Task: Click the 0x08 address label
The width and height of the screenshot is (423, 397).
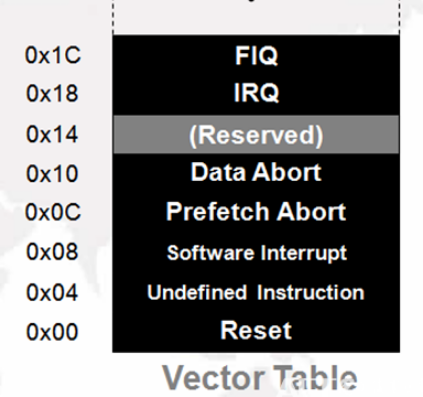Action: tap(52, 252)
